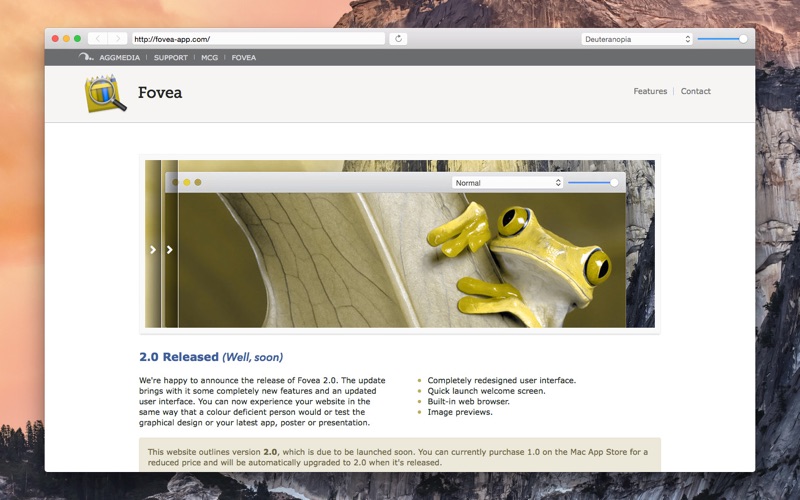Open the MCG navigation item
Image resolution: width=800 pixels, height=500 pixels.
click(x=209, y=58)
